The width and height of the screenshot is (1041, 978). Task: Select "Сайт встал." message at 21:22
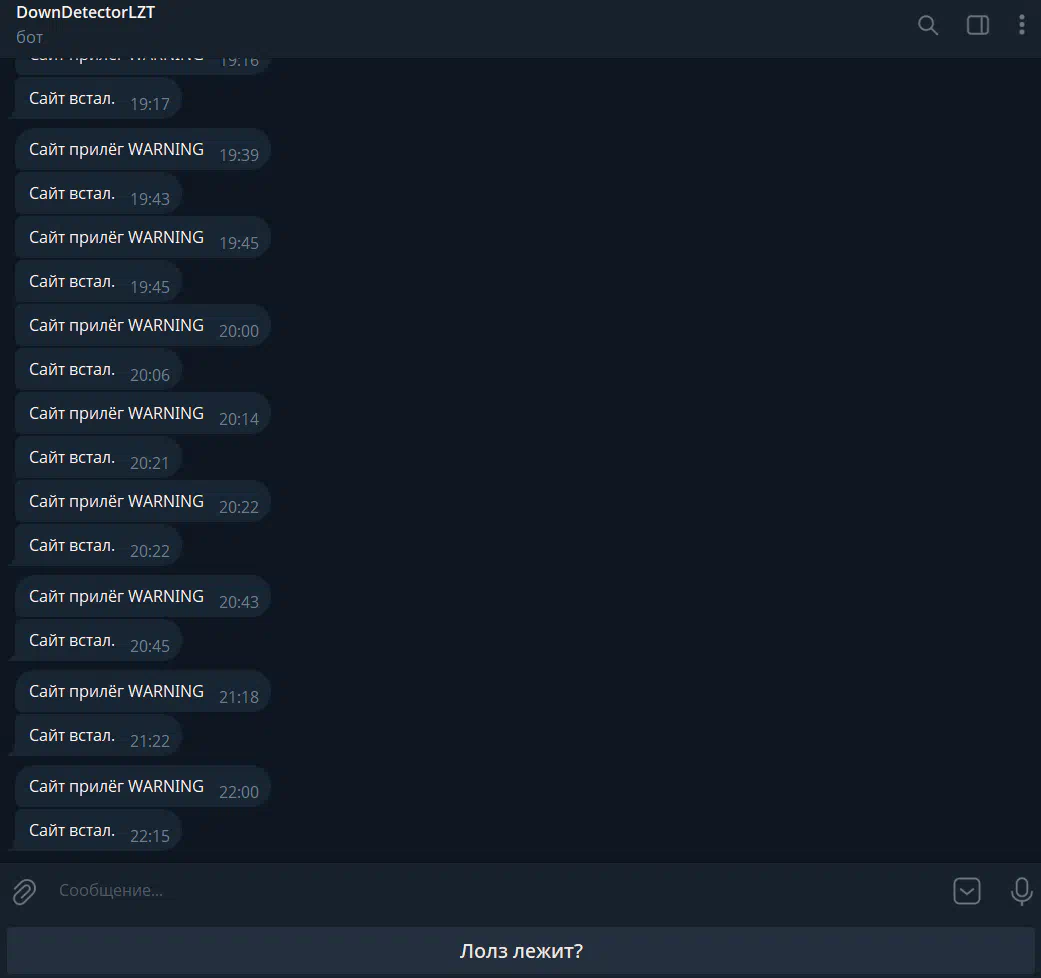[98, 735]
